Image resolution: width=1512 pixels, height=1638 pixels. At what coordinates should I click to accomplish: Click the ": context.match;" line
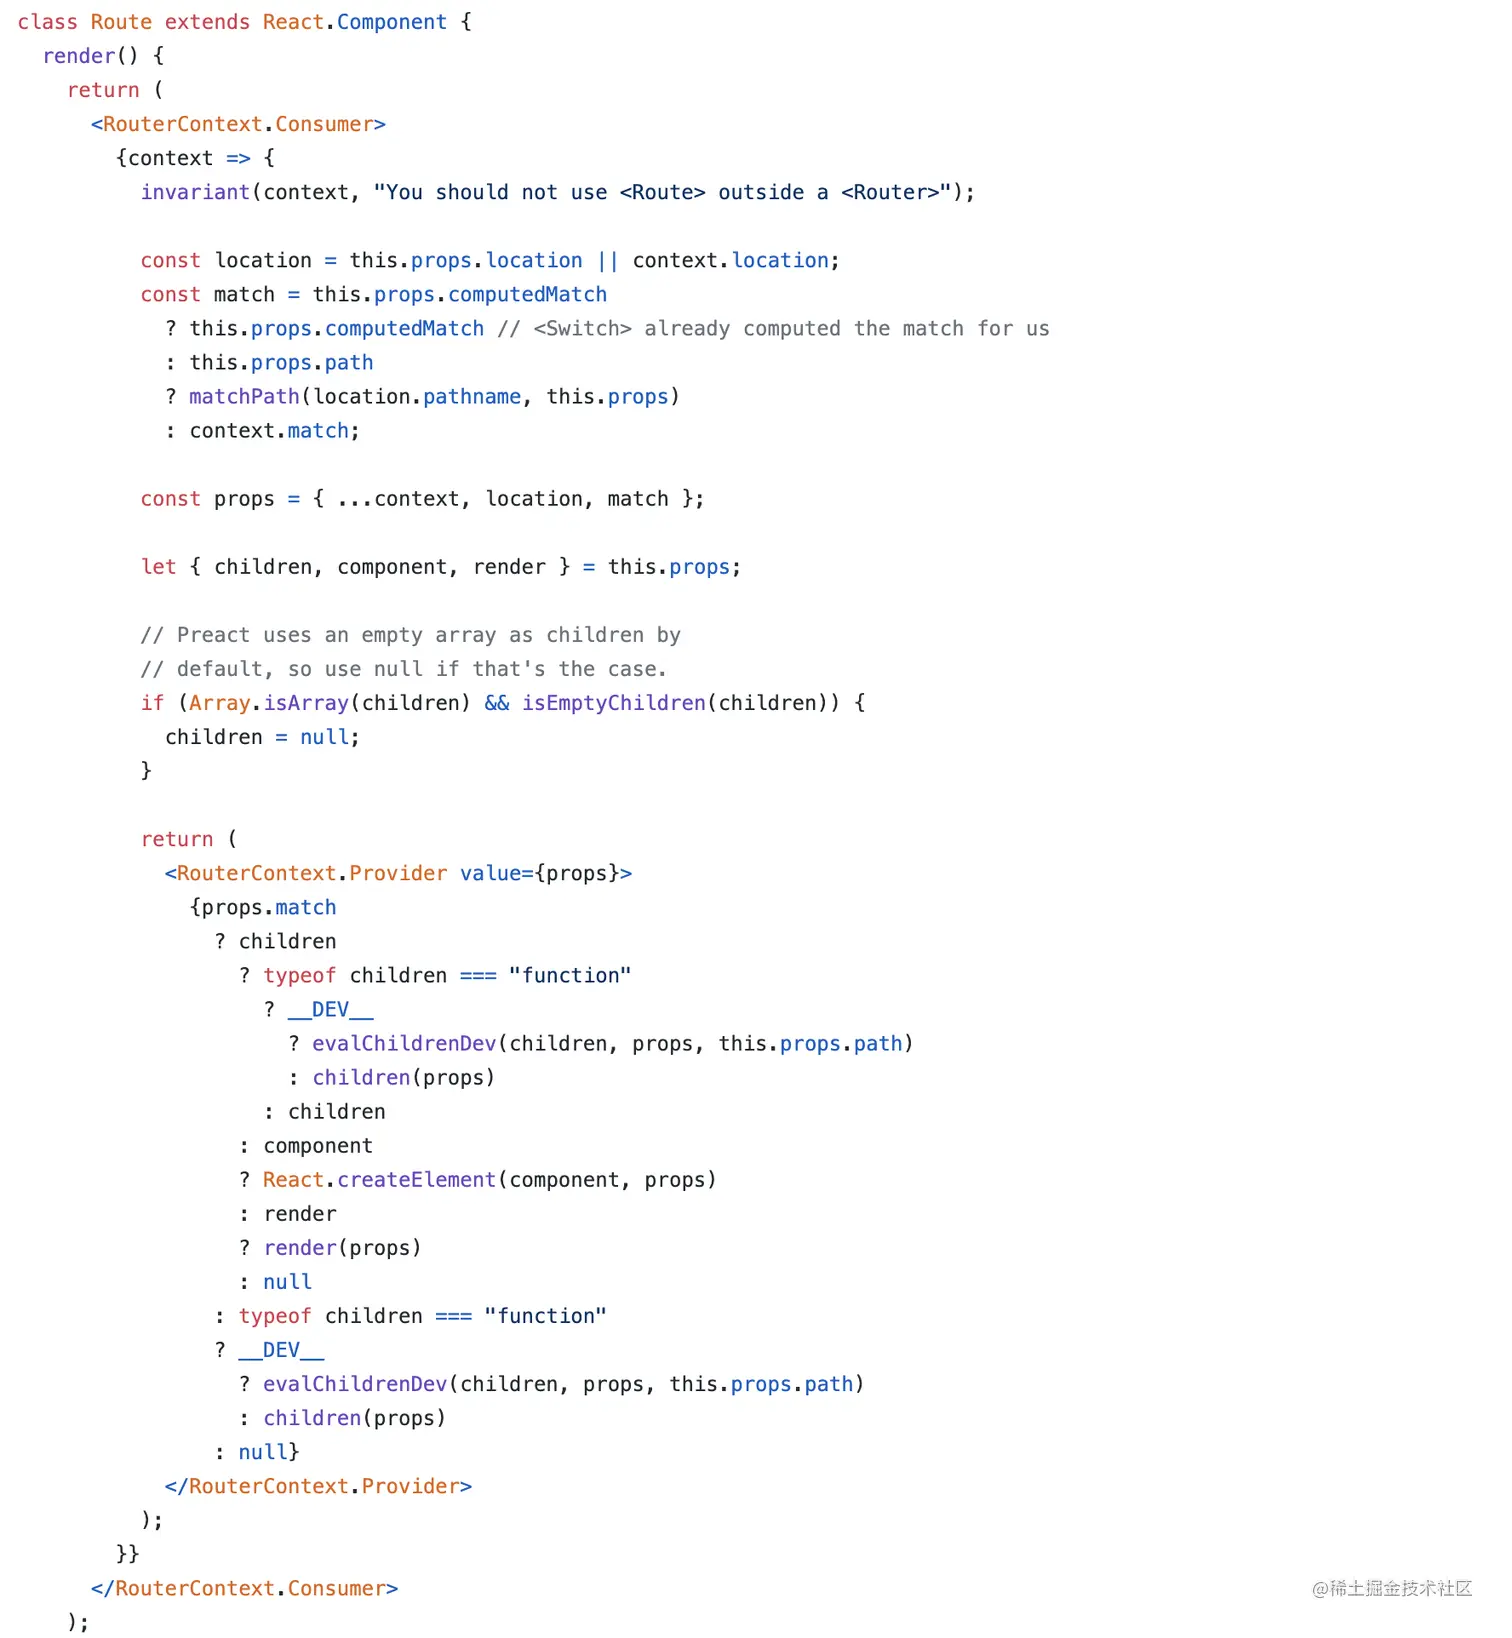click(262, 430)
